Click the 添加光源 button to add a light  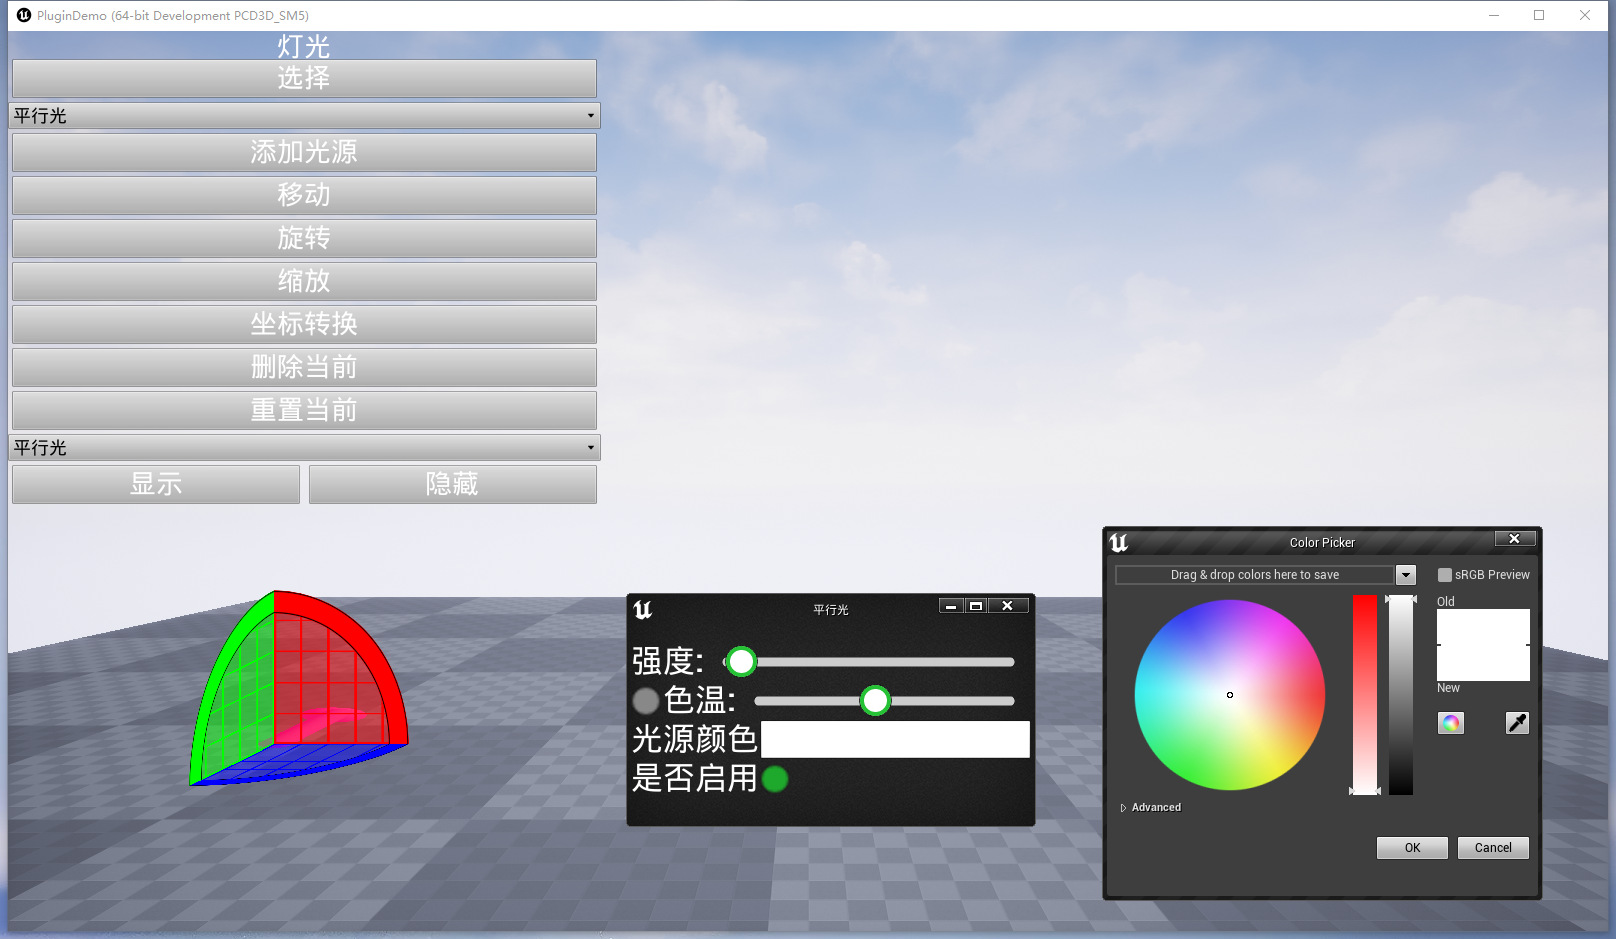click(303, 152)
